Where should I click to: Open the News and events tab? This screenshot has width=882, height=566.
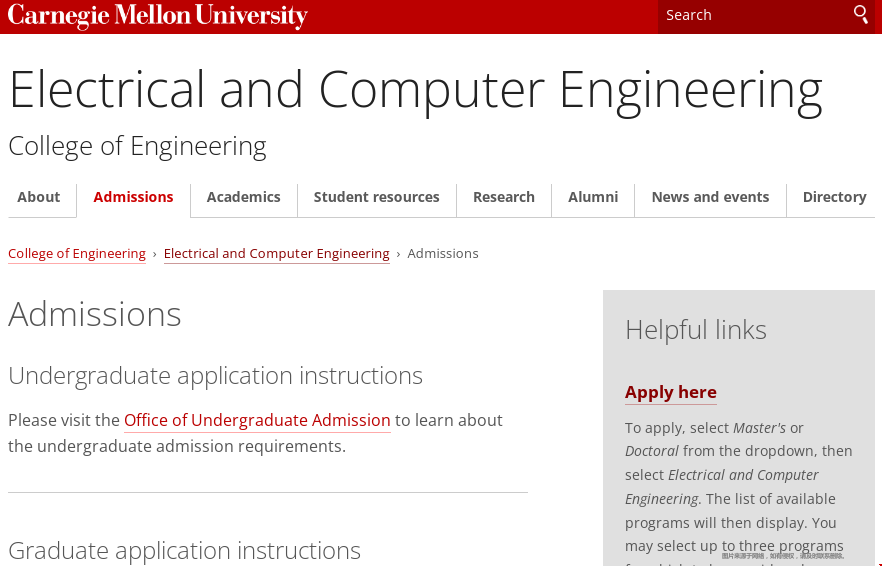click(x=710, y=197)
